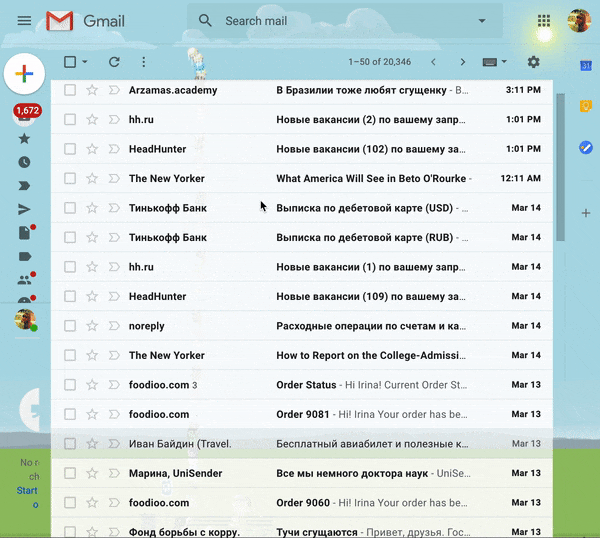This screenshot has width=600, height=538.
Task: Select the checkbox for hh.ru 1:01 PM email
Action: (x=70, y=119)
